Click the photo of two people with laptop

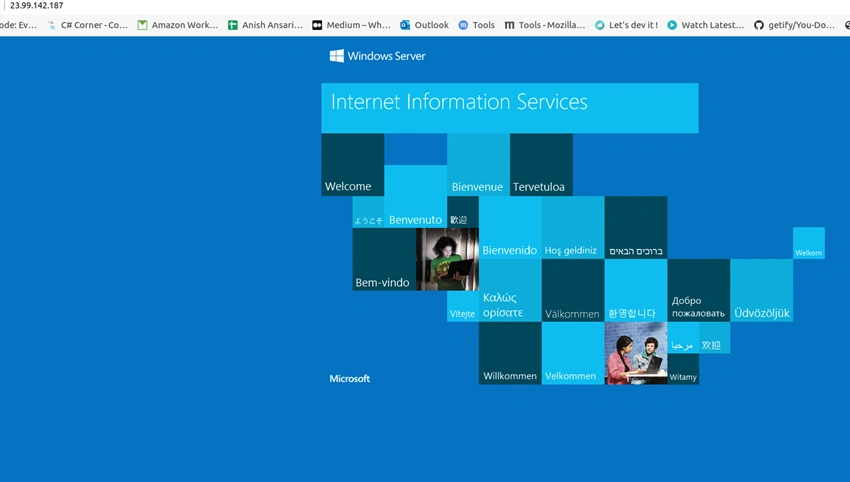coord(635,354)
